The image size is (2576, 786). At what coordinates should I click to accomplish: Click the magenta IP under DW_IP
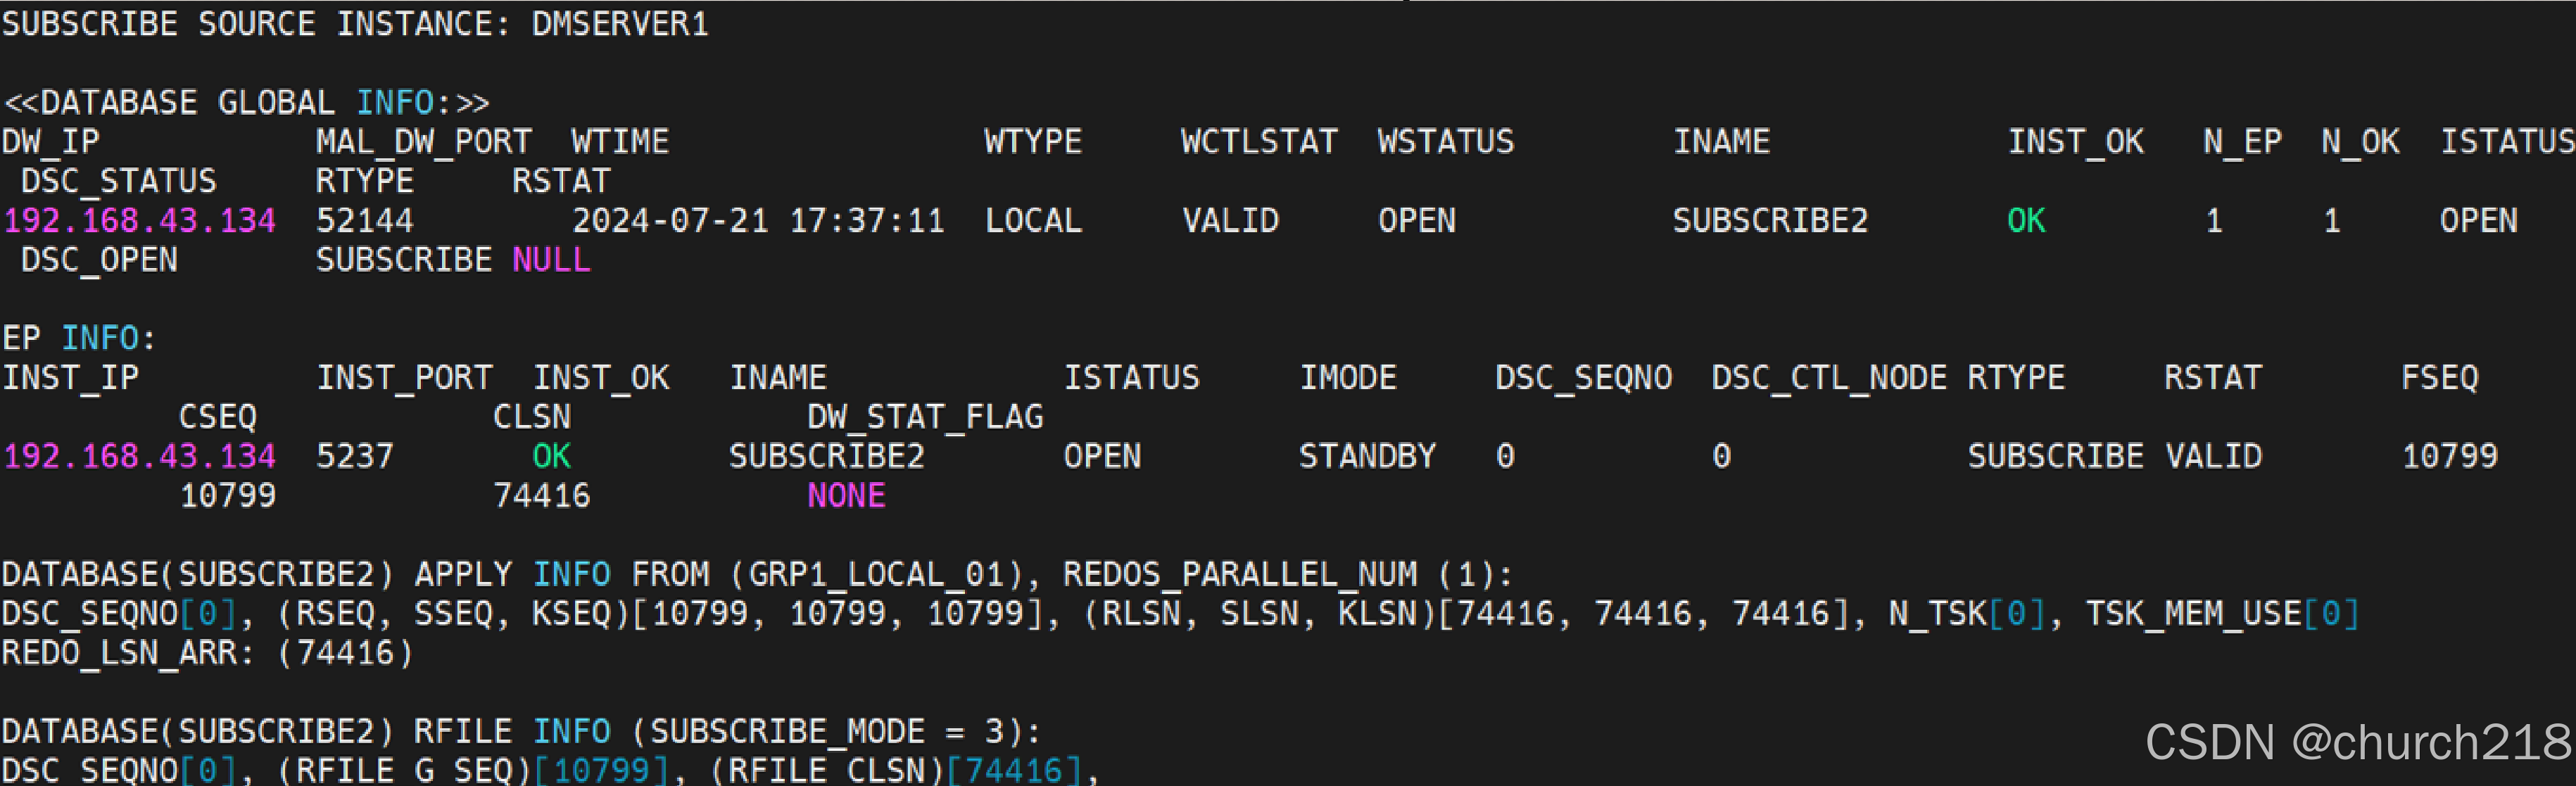[x=139, y=221]
